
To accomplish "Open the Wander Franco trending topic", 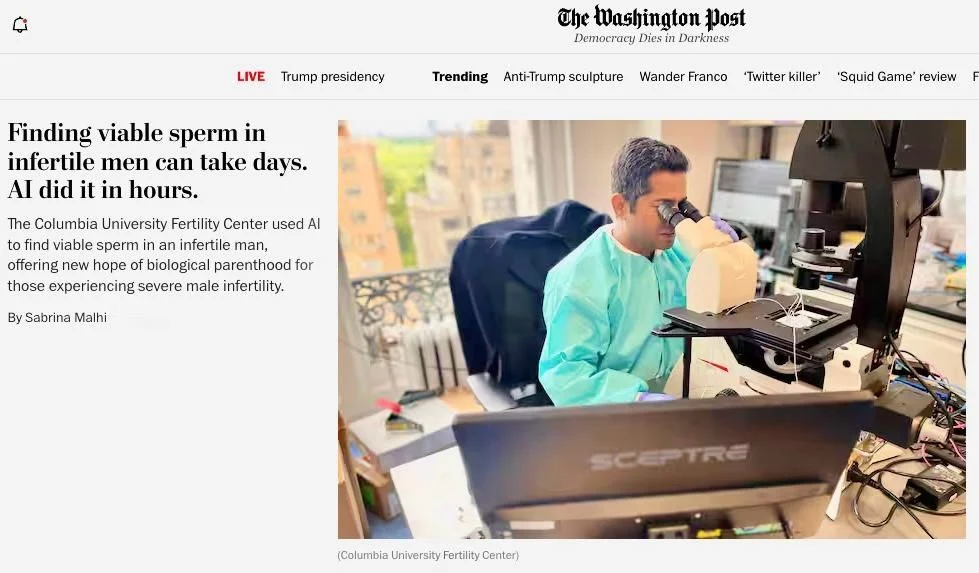I will click(683, 77).
